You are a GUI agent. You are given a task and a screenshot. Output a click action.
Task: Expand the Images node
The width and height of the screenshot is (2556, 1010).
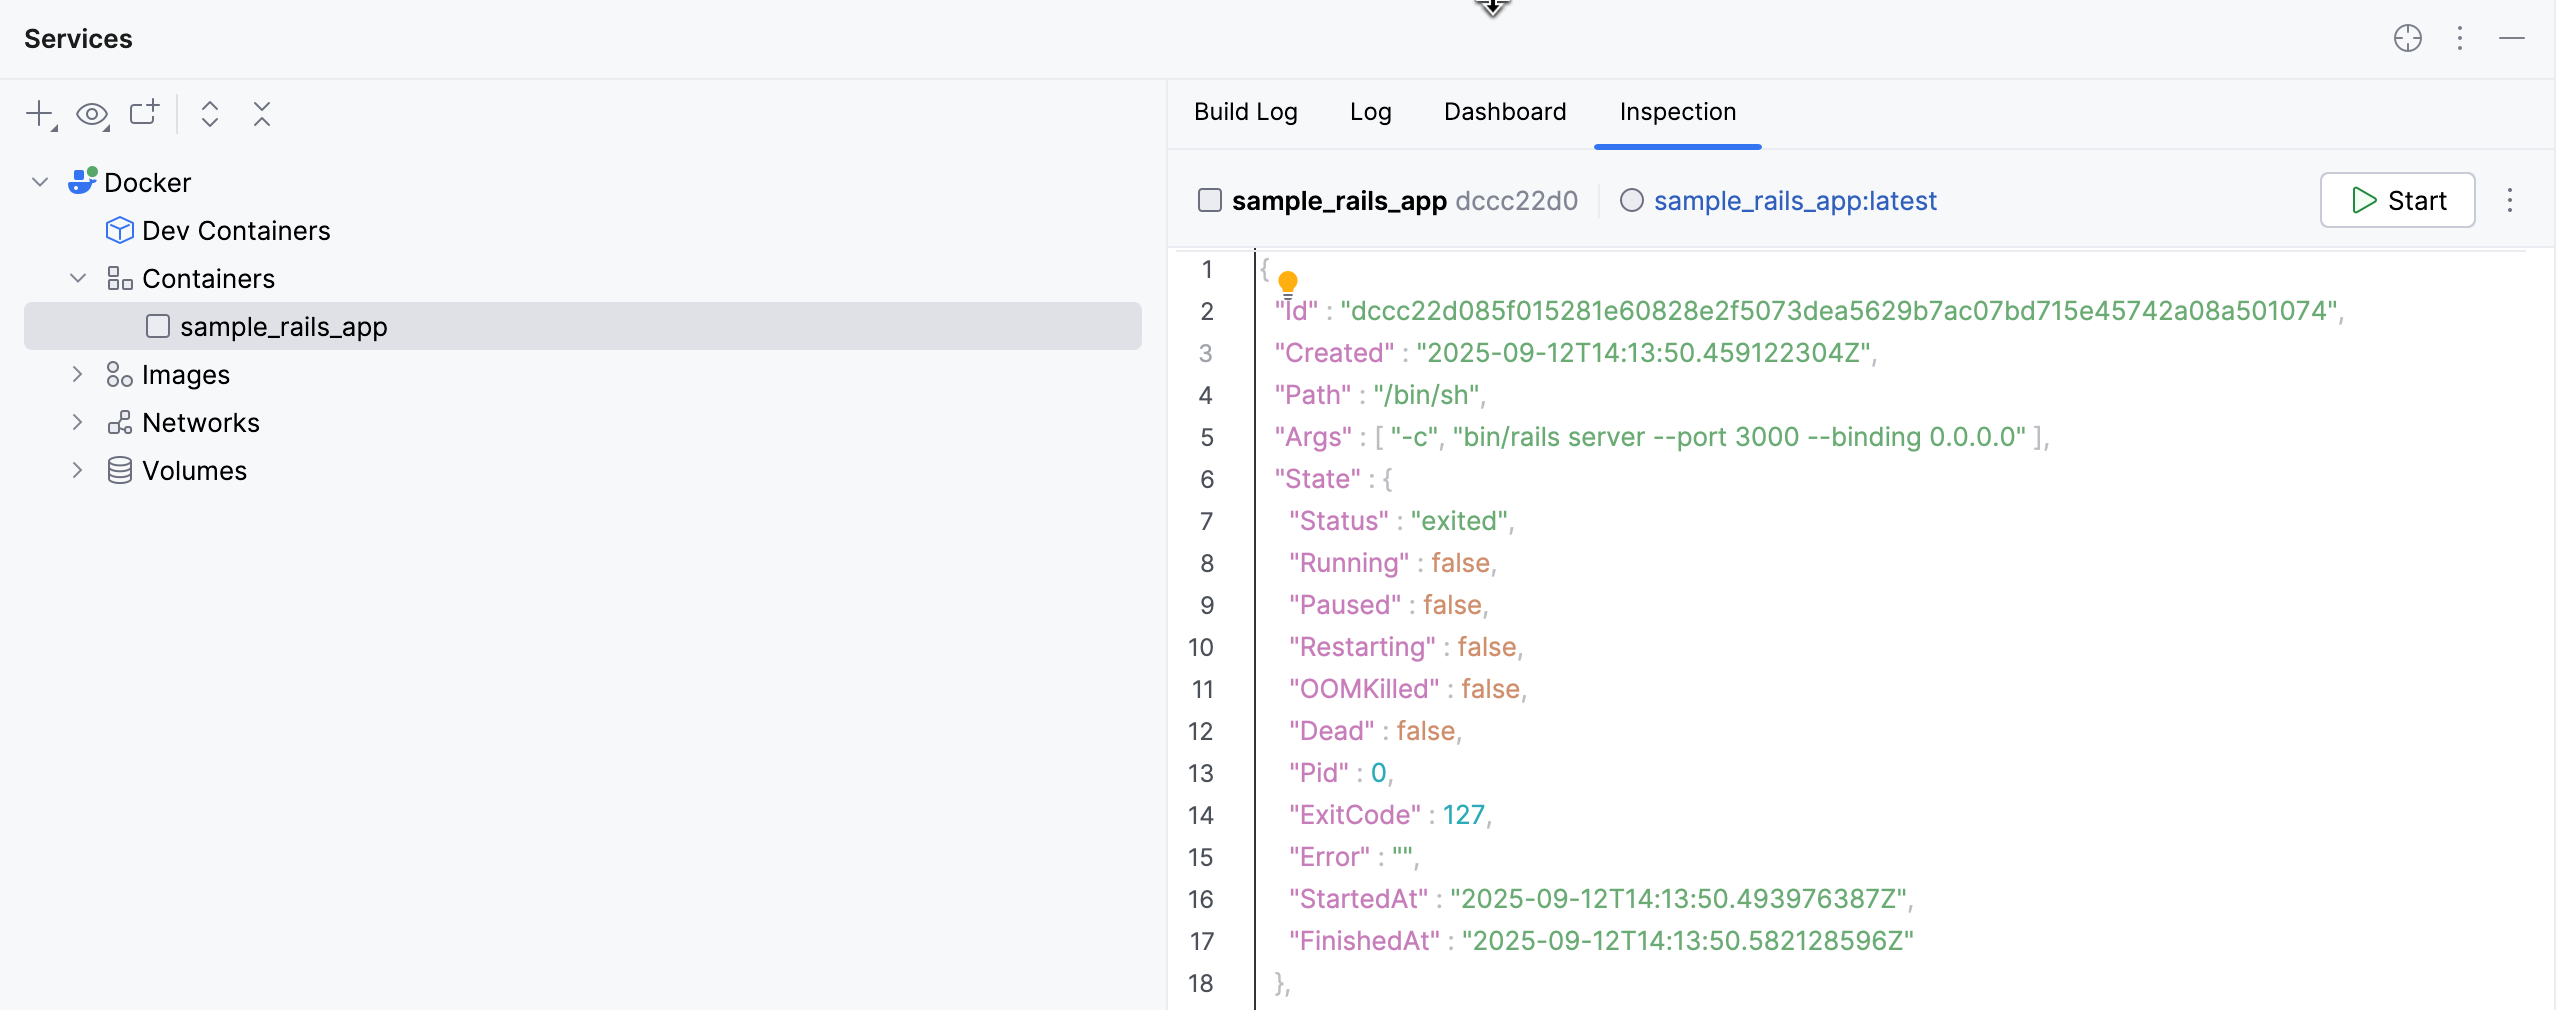(x=78, y=374)
